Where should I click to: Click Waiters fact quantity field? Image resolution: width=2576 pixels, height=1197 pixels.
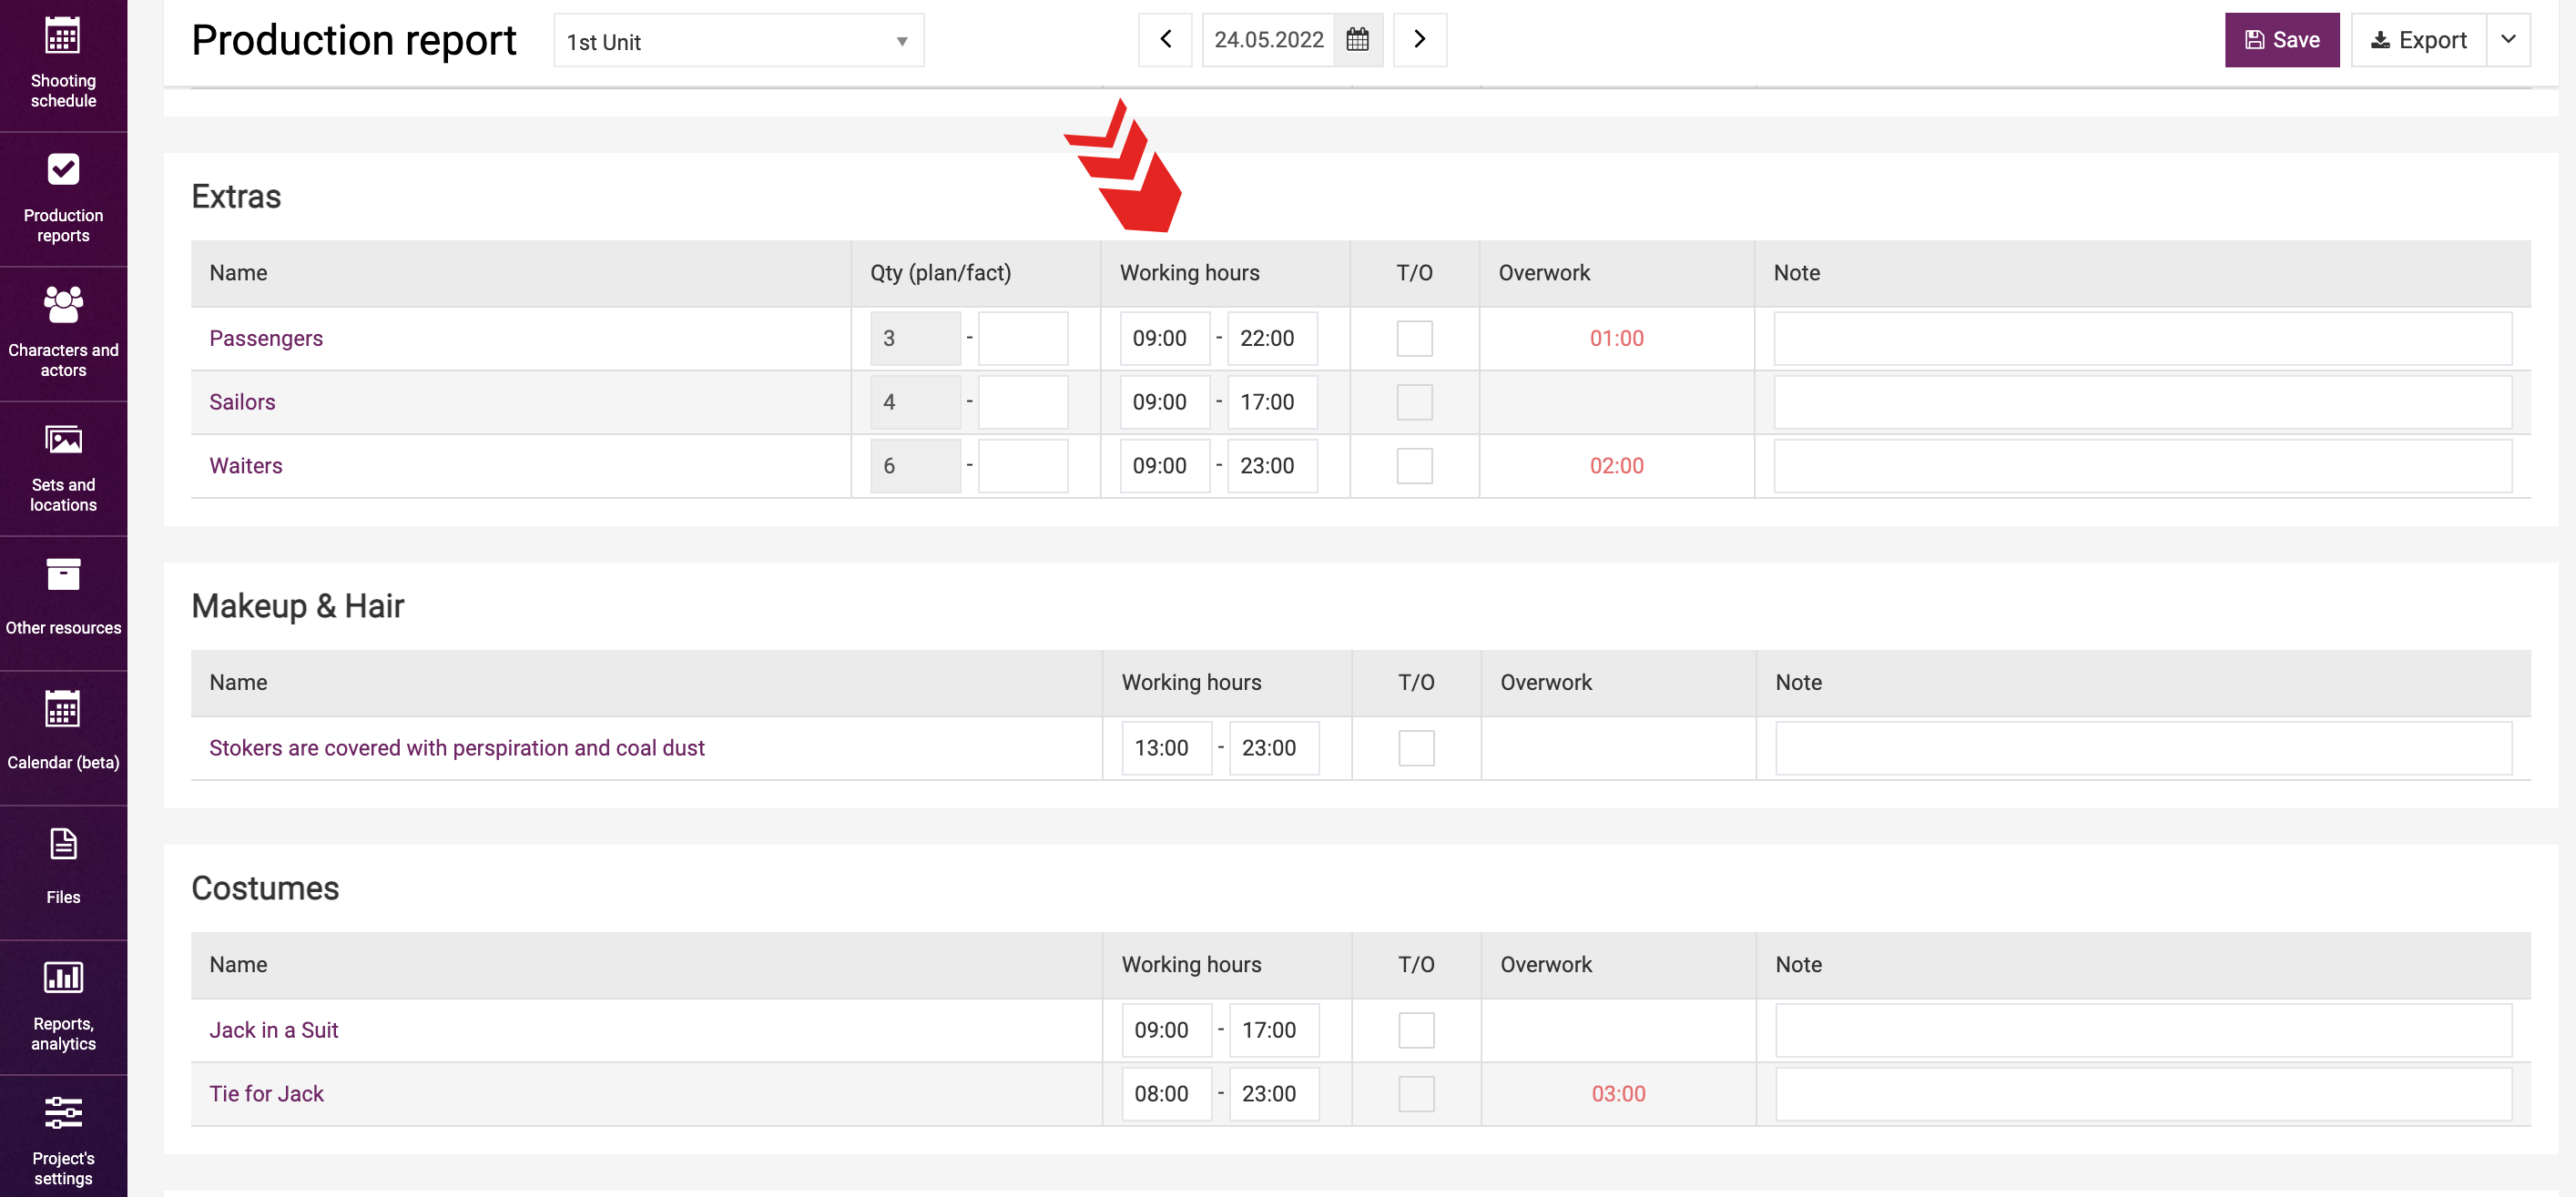pos(1022,466)
